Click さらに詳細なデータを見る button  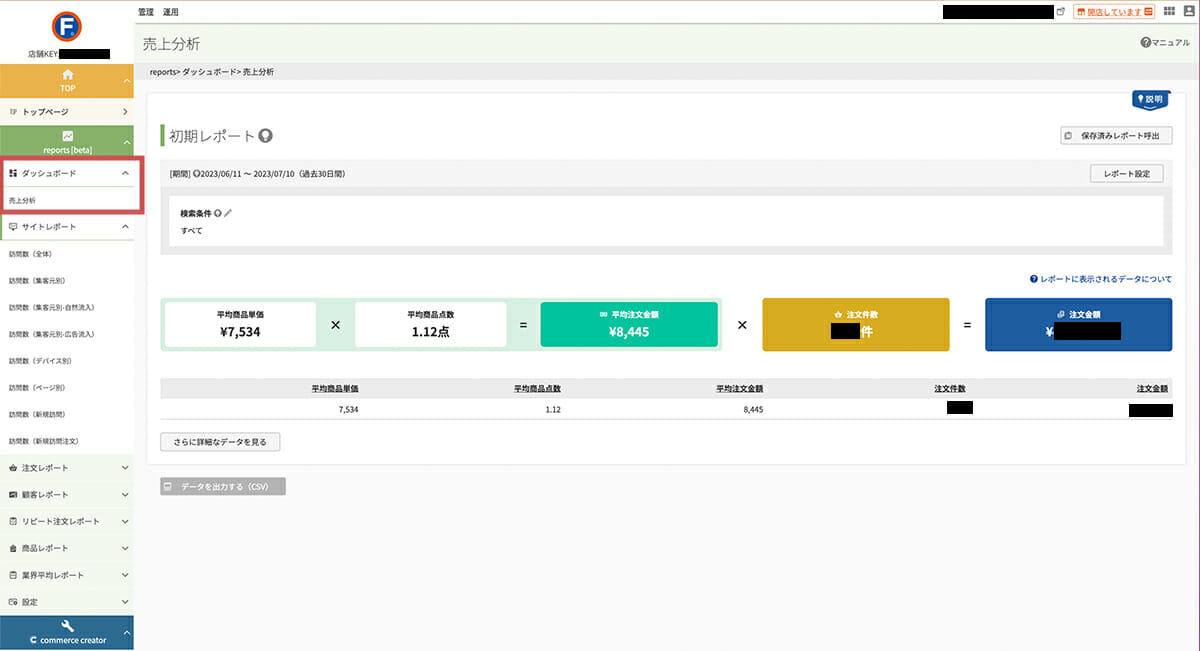(x=220, y=441)
